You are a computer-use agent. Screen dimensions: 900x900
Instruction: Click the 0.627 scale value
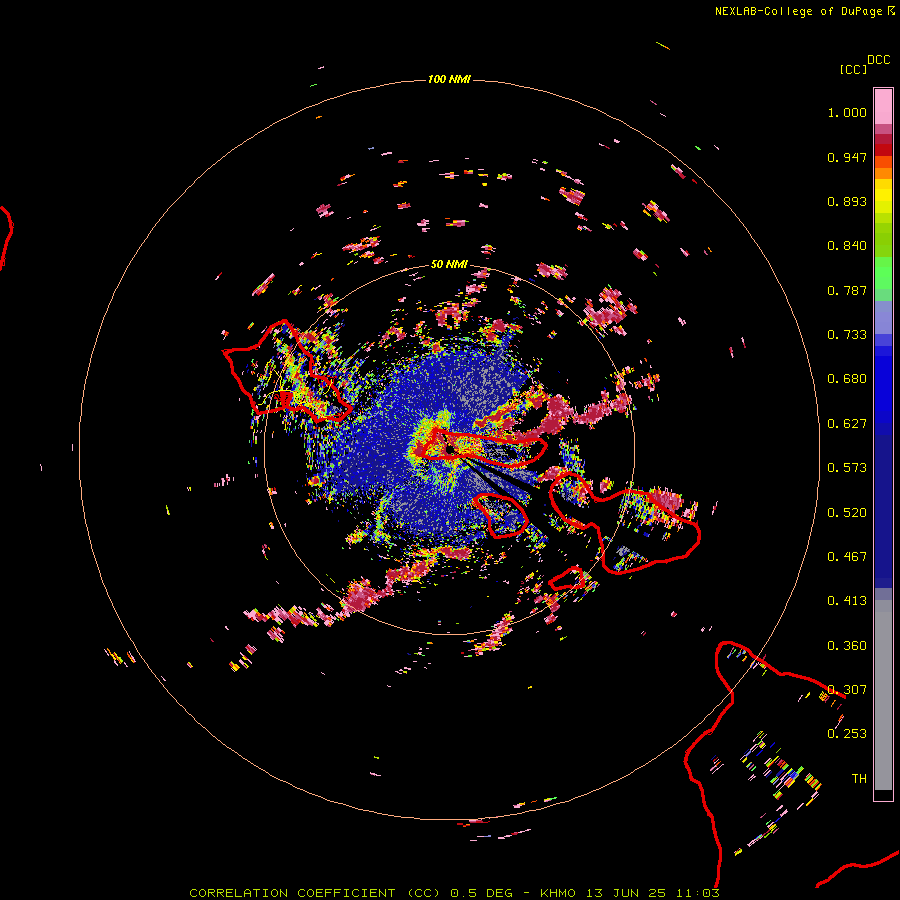point(847,424)
